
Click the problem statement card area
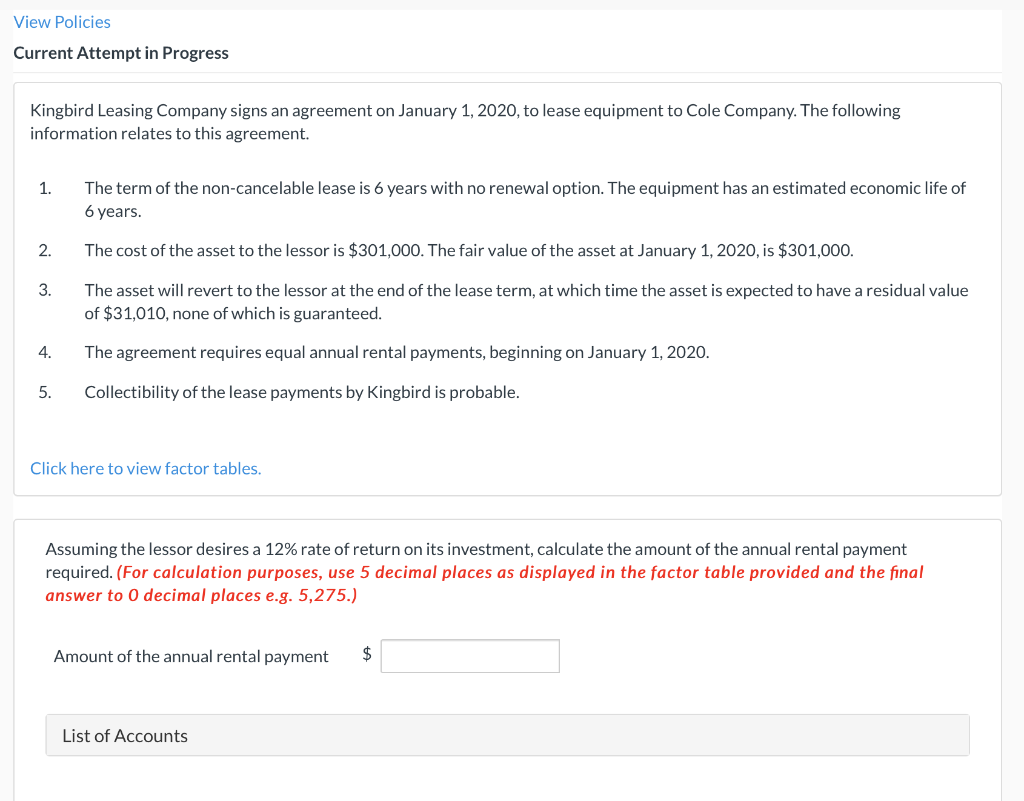pos(507,288)
